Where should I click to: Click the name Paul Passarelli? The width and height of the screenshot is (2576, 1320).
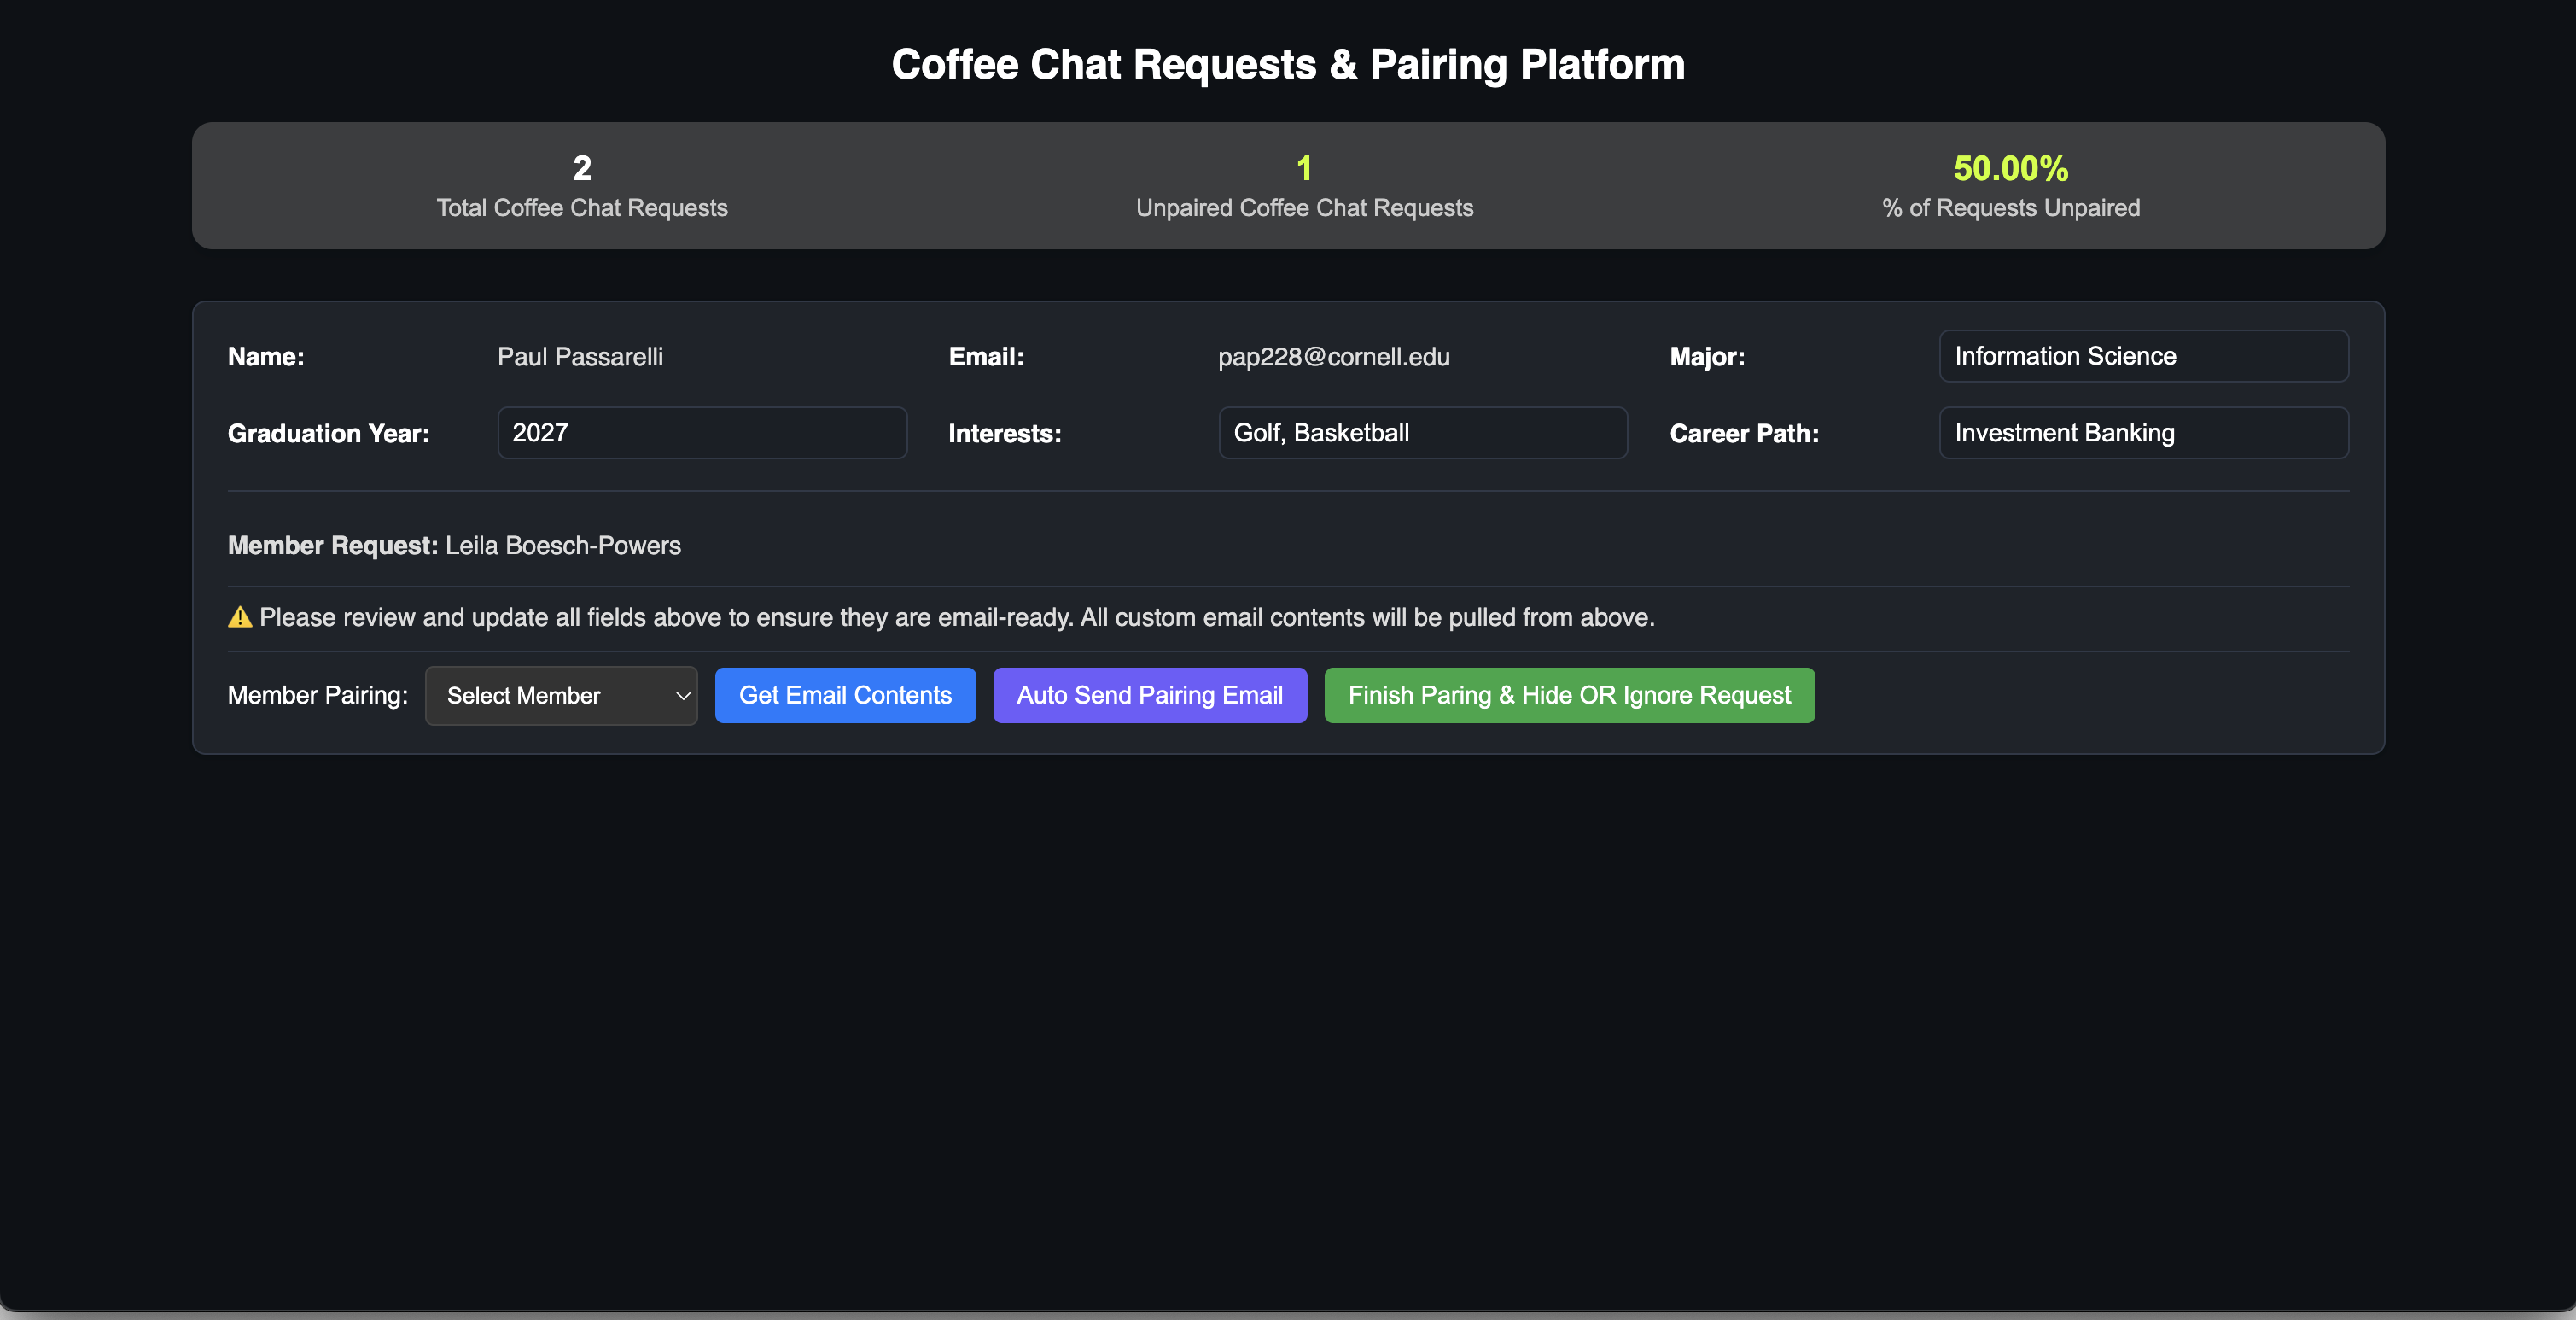[x=580, y=357]
